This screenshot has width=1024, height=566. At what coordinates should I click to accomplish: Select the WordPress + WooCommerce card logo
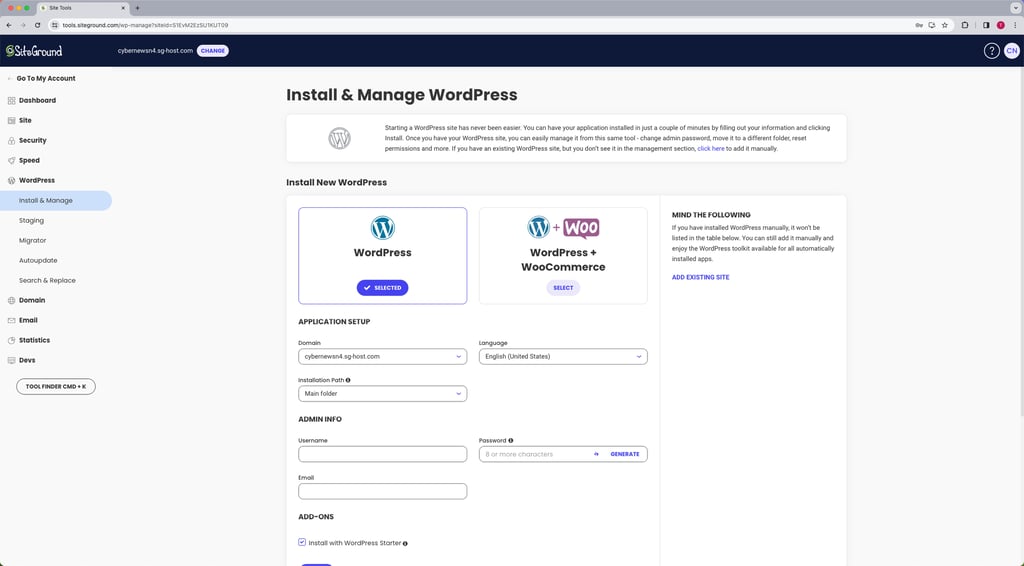pyautogui.click(x=563, y=227)
